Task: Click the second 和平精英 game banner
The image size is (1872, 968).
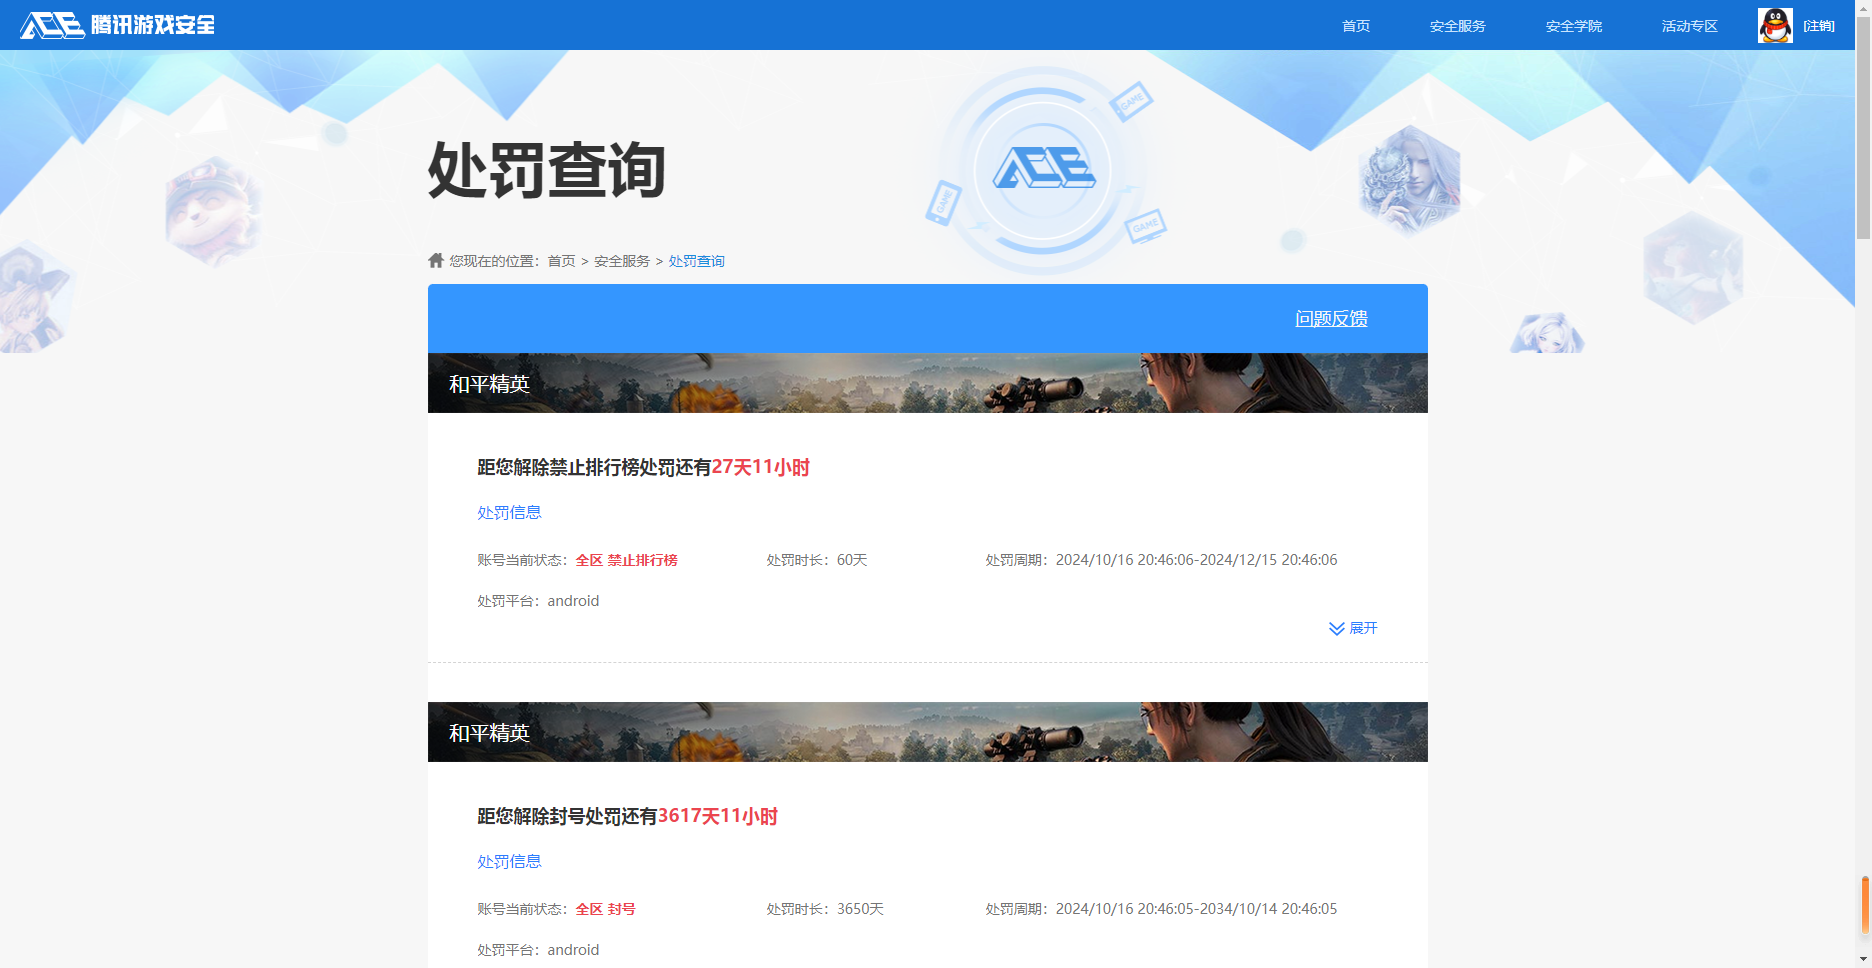Action: pos(928,732)
